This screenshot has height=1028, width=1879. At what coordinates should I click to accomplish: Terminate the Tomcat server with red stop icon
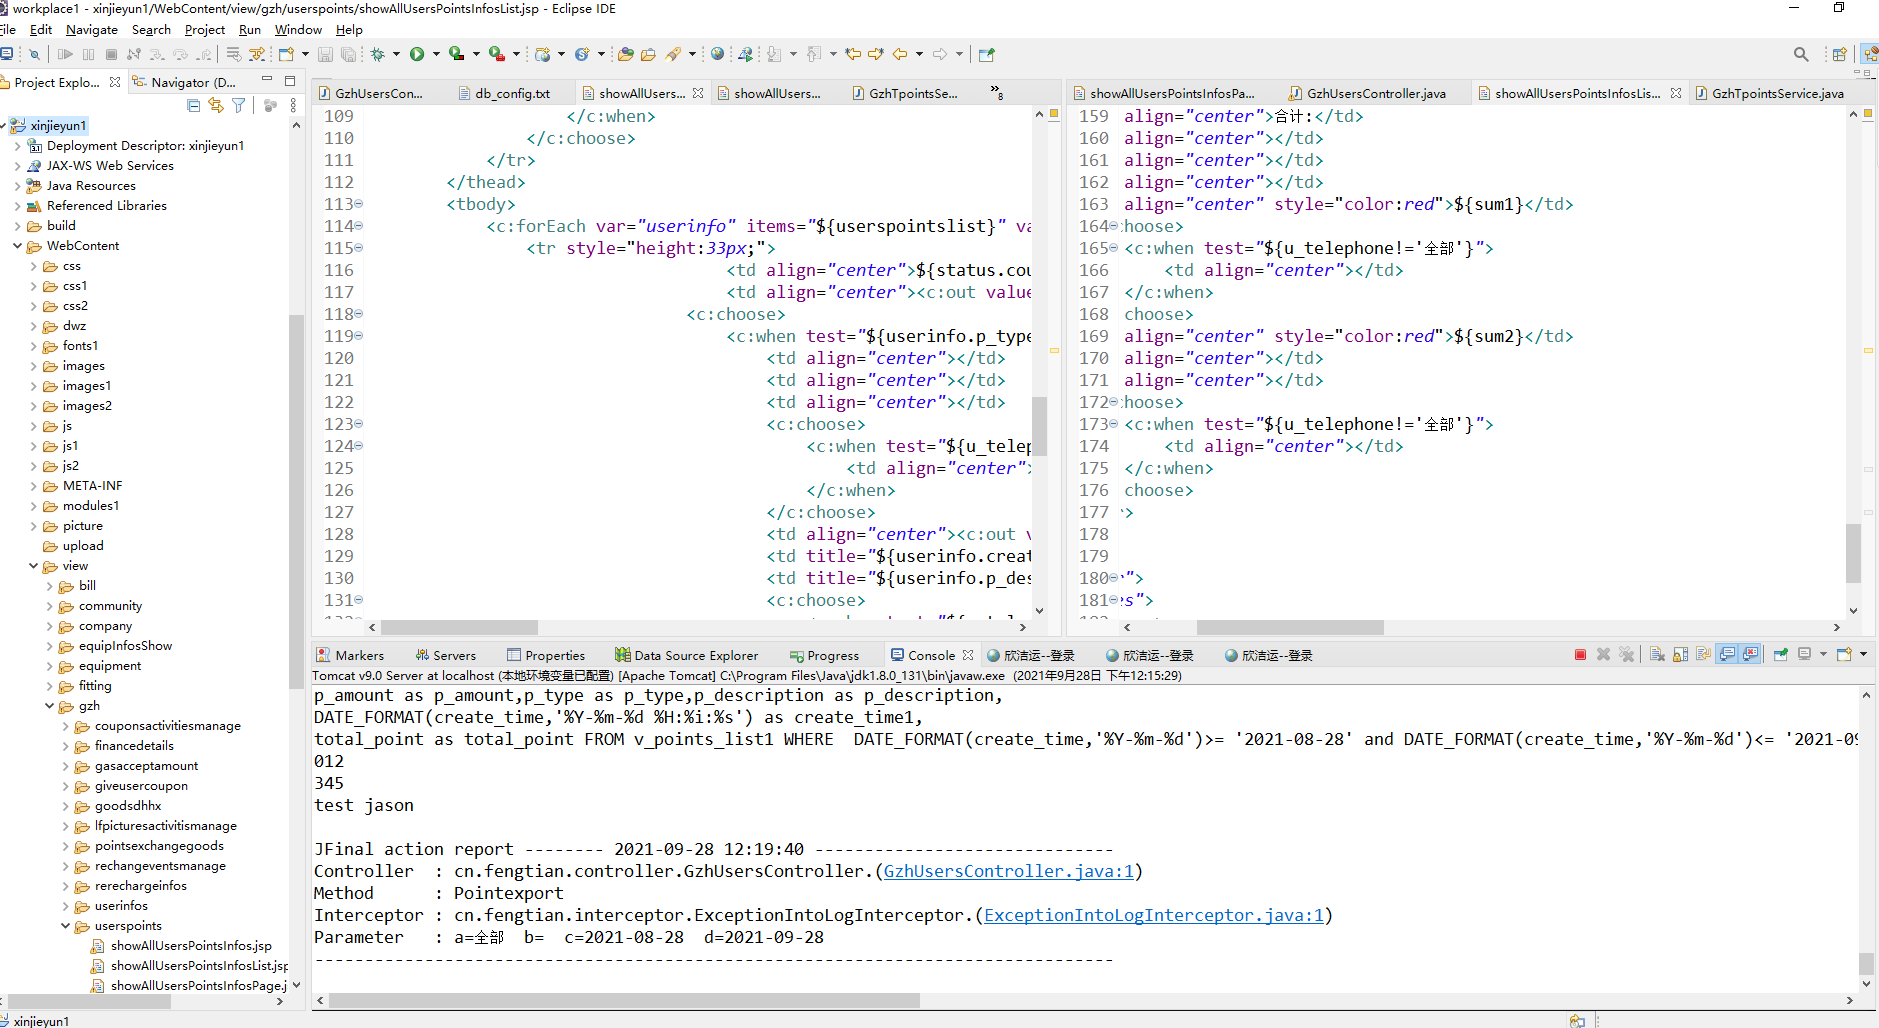[x=1580, y=655]
